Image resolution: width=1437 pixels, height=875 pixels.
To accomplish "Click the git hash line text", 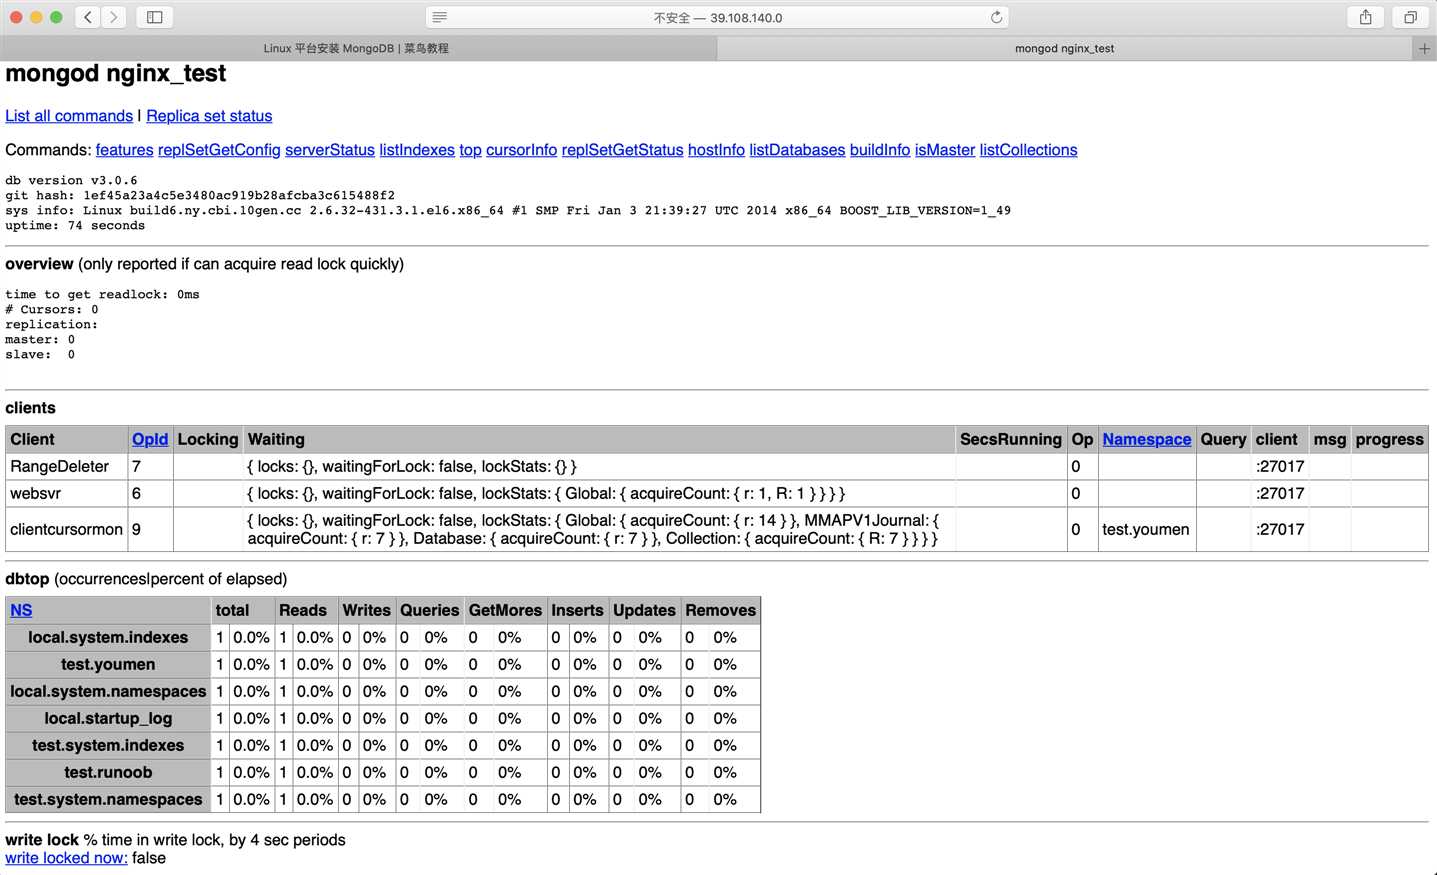I will (x=200, y=195).
